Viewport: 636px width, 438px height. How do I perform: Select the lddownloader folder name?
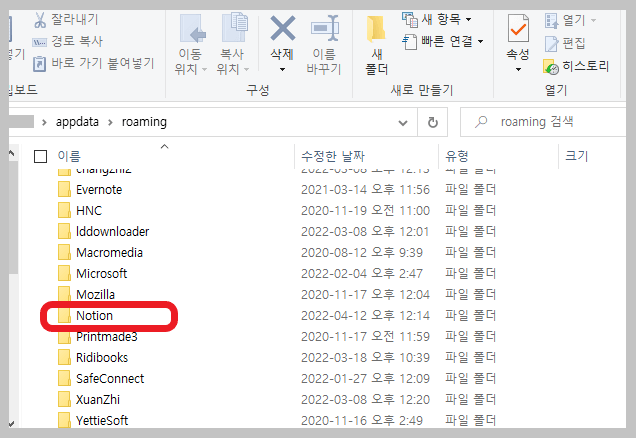[113, 232]
